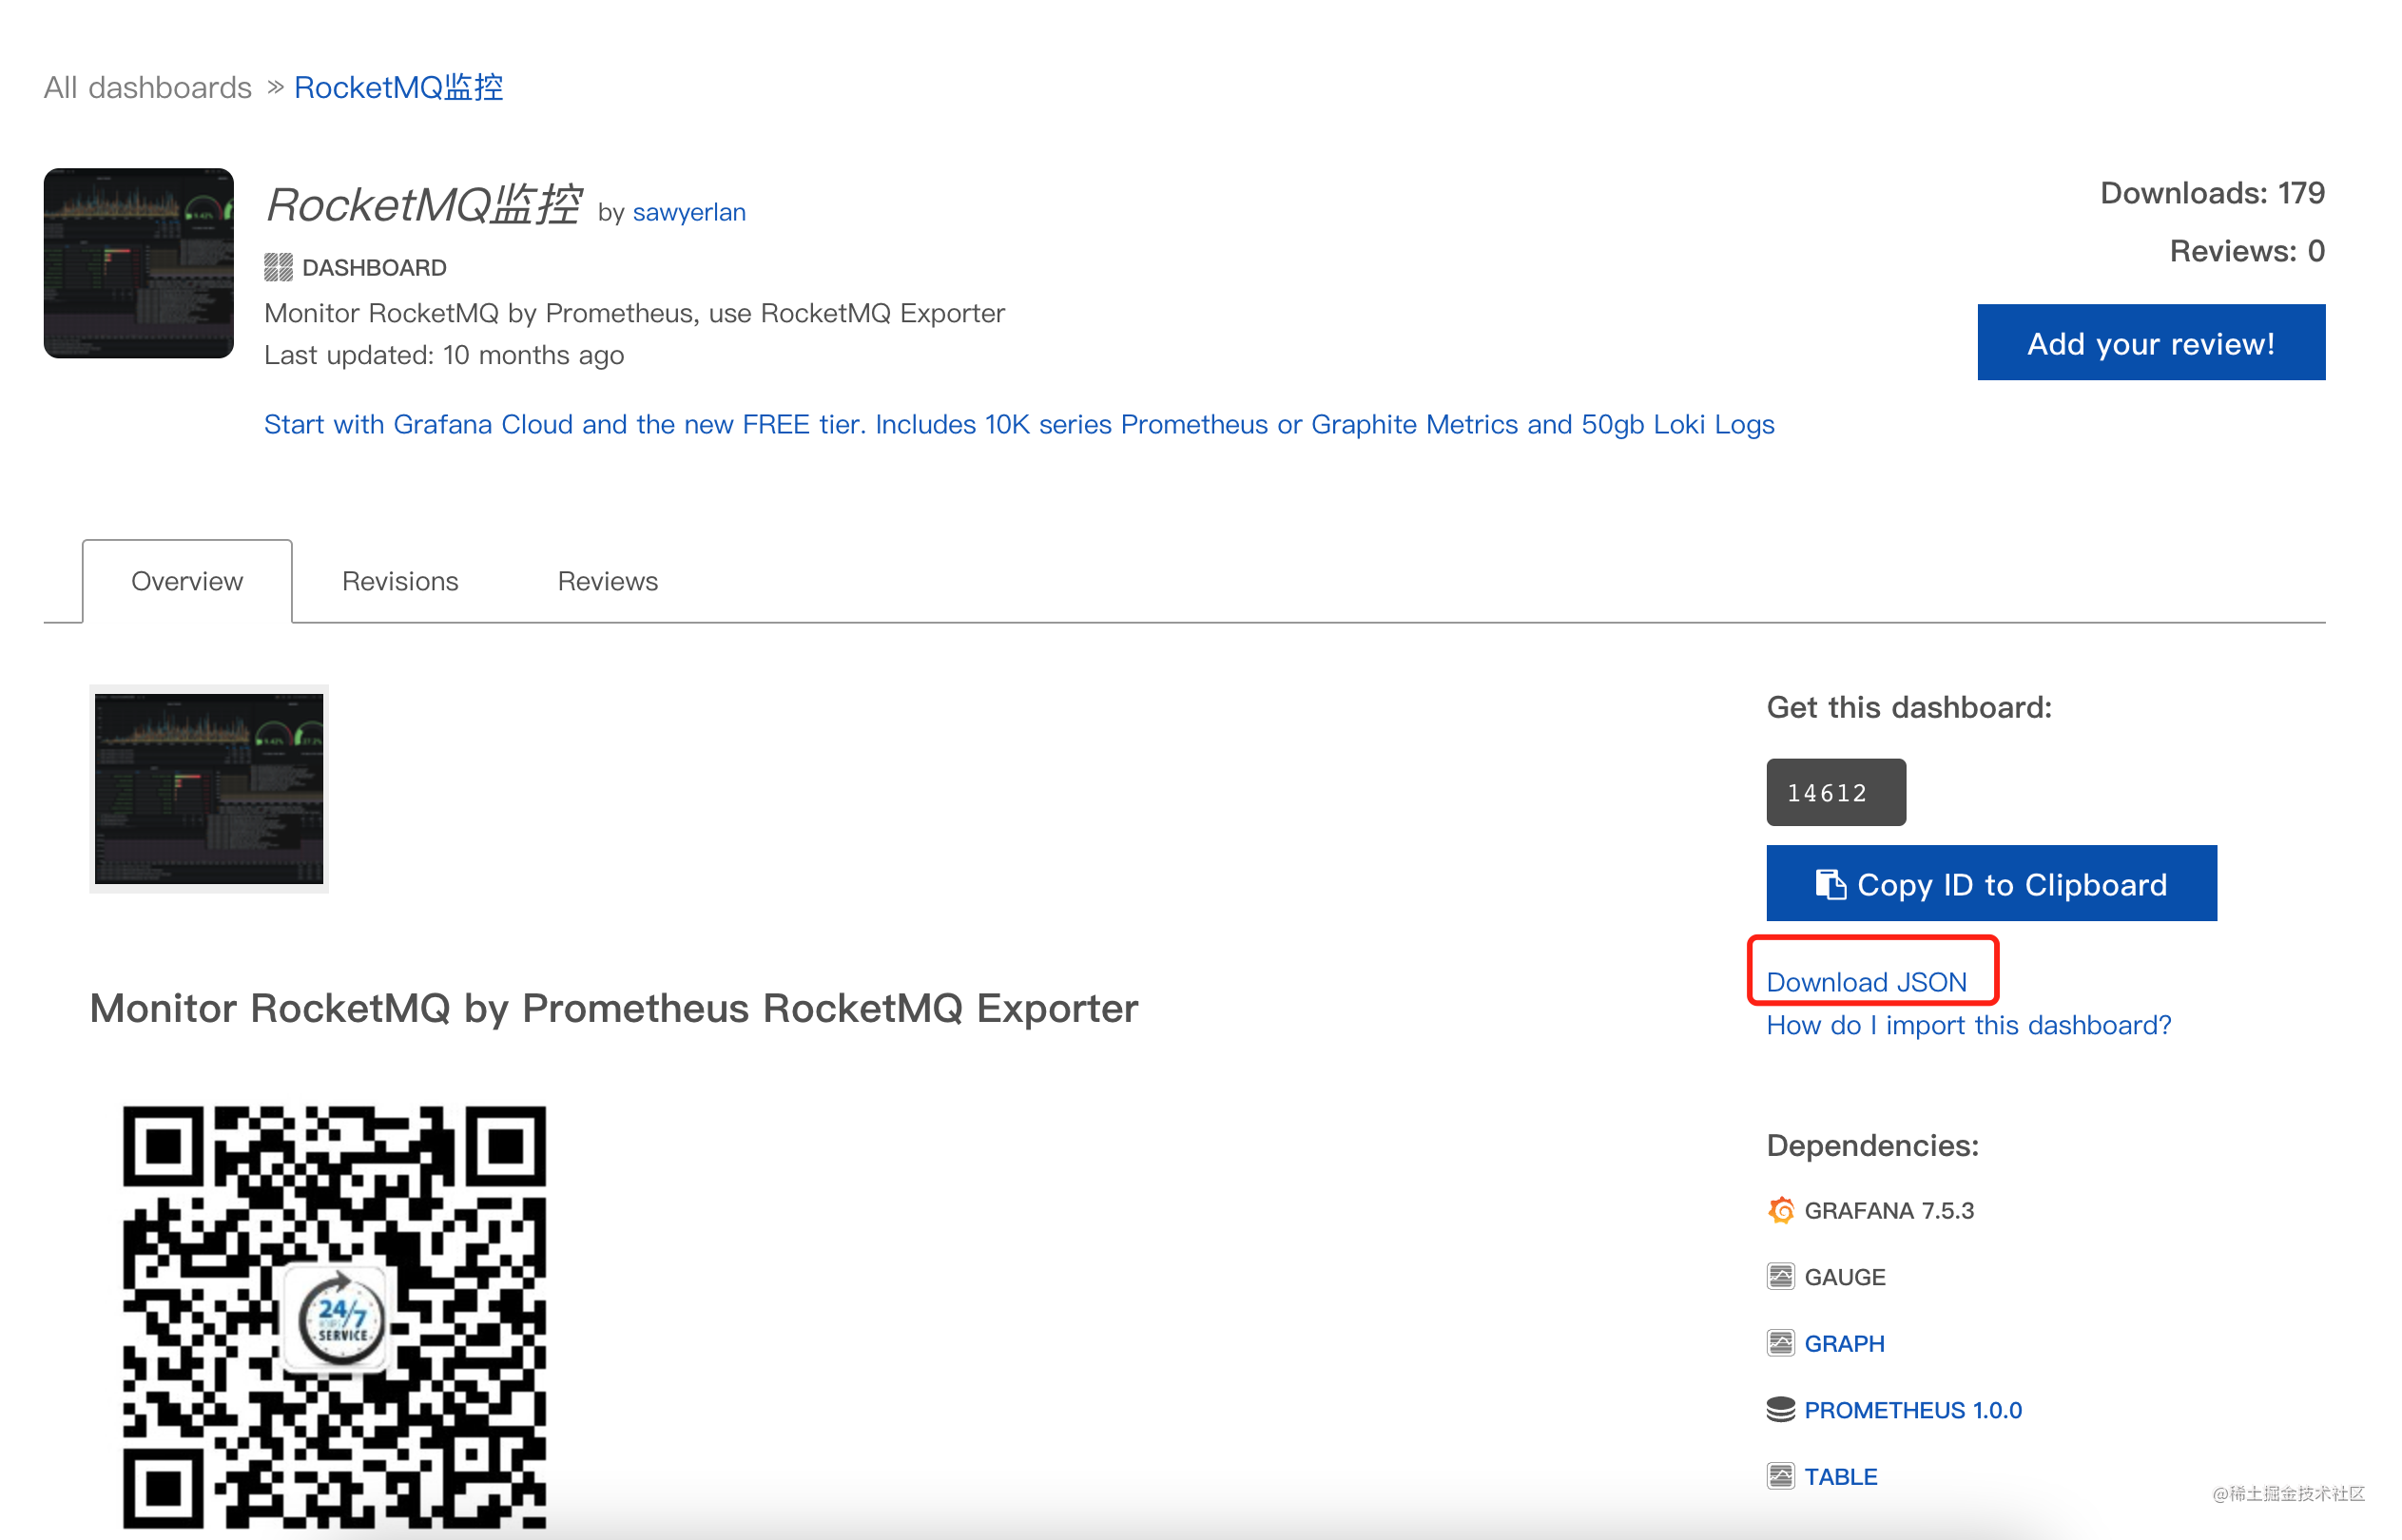Open the dashboard screenshot thumbnail in Overview
This screenshot has width=2402, height=1540.
(209, 789)
